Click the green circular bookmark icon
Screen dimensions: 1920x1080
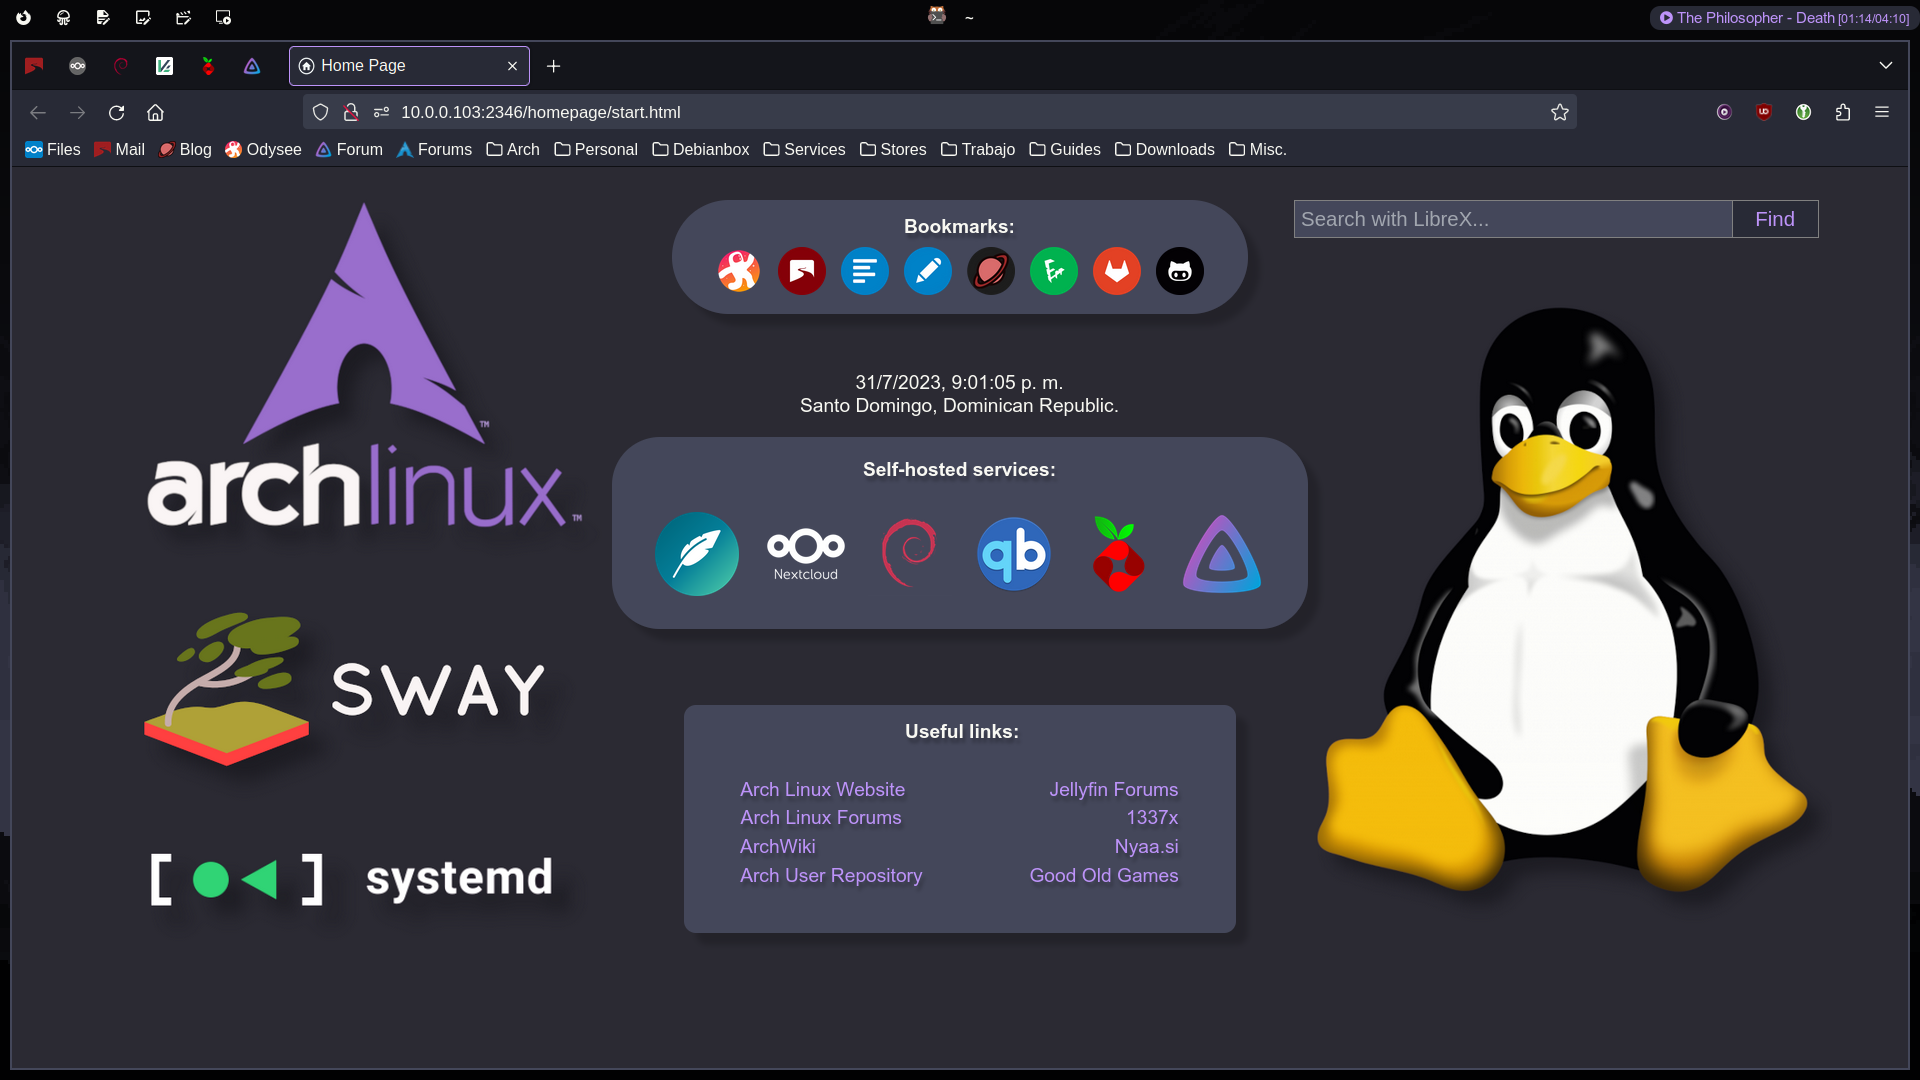pos(1054,271)
